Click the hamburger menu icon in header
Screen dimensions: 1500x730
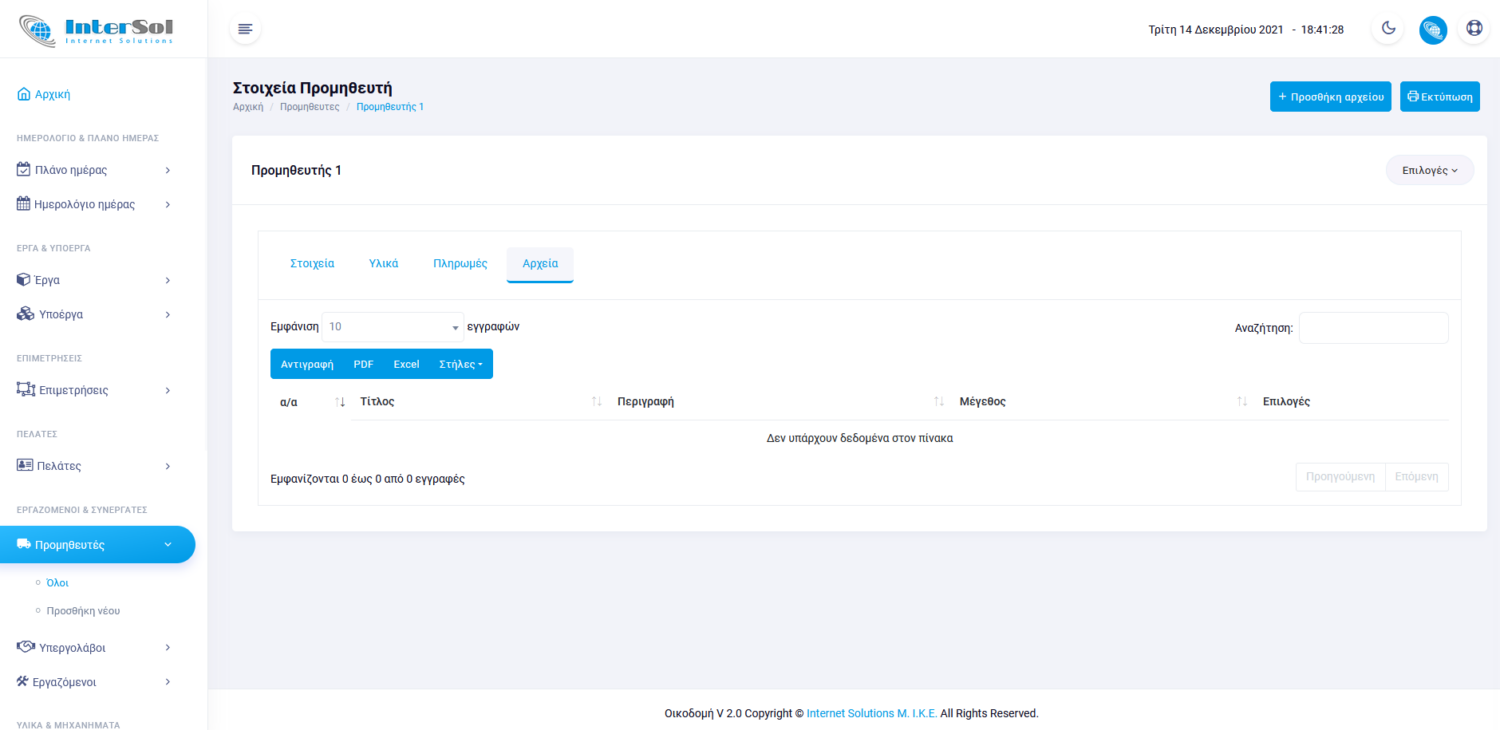pos(245,29)
